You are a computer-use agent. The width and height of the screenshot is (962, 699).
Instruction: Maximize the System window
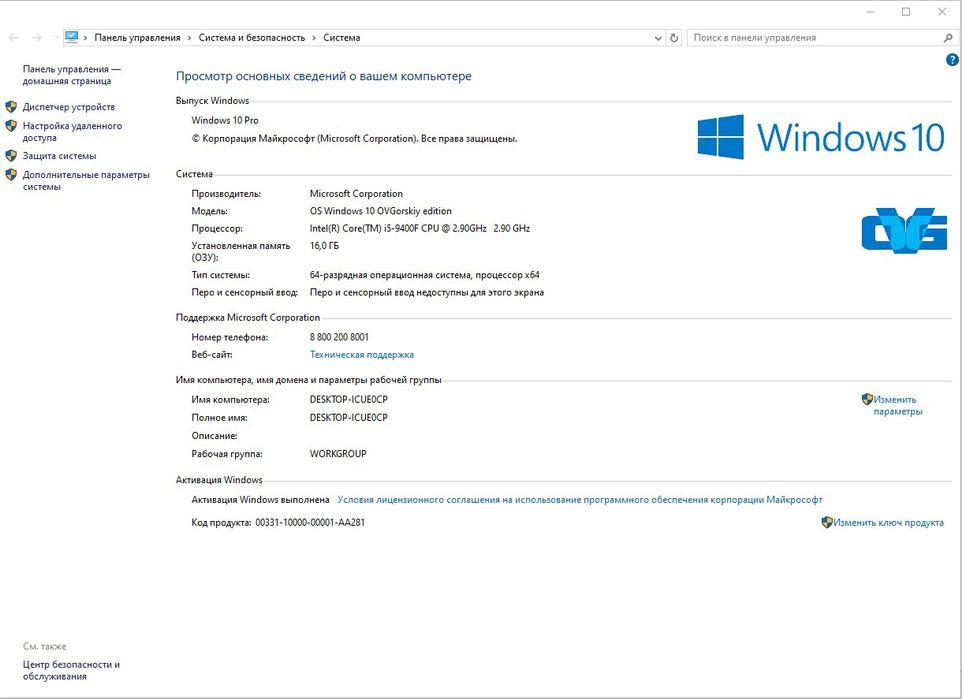[906, 12]
